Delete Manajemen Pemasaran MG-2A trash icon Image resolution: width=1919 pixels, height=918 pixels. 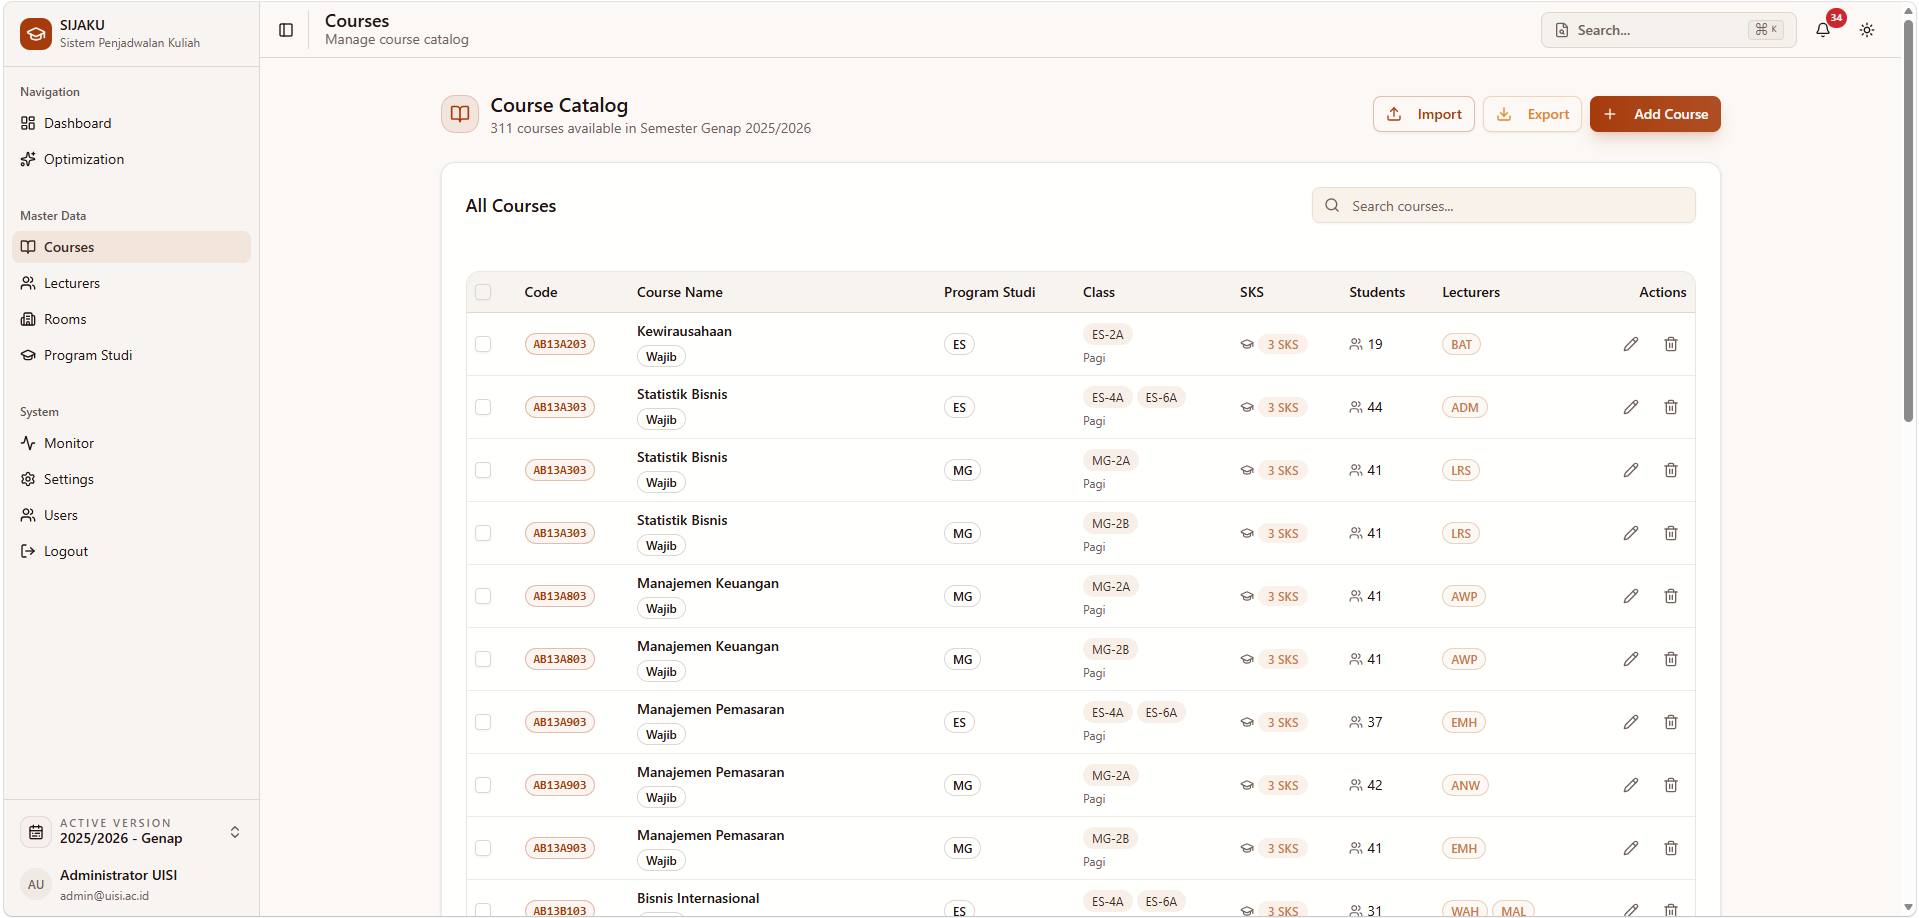point(1671,785)
